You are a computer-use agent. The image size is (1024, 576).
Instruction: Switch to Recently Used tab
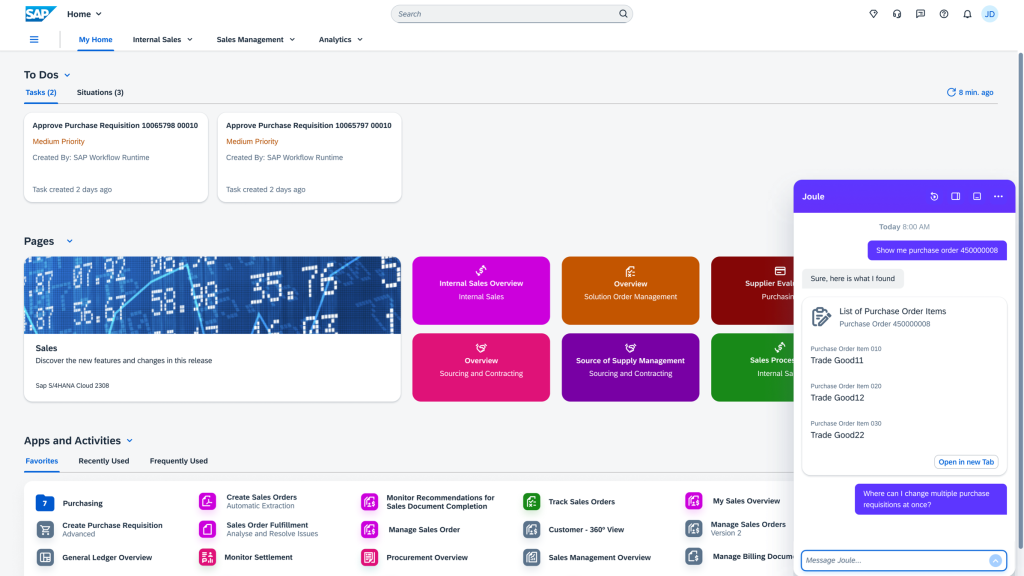coord(104,461)
